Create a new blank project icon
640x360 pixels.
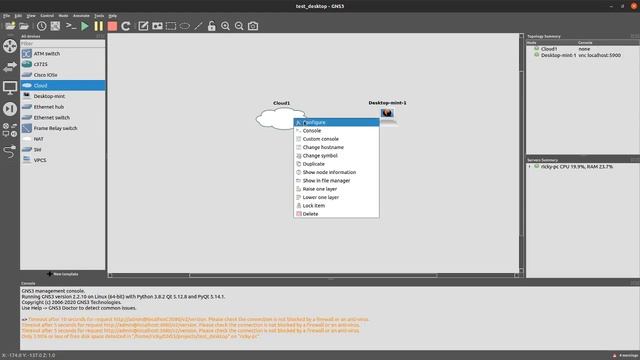[10, 26]
